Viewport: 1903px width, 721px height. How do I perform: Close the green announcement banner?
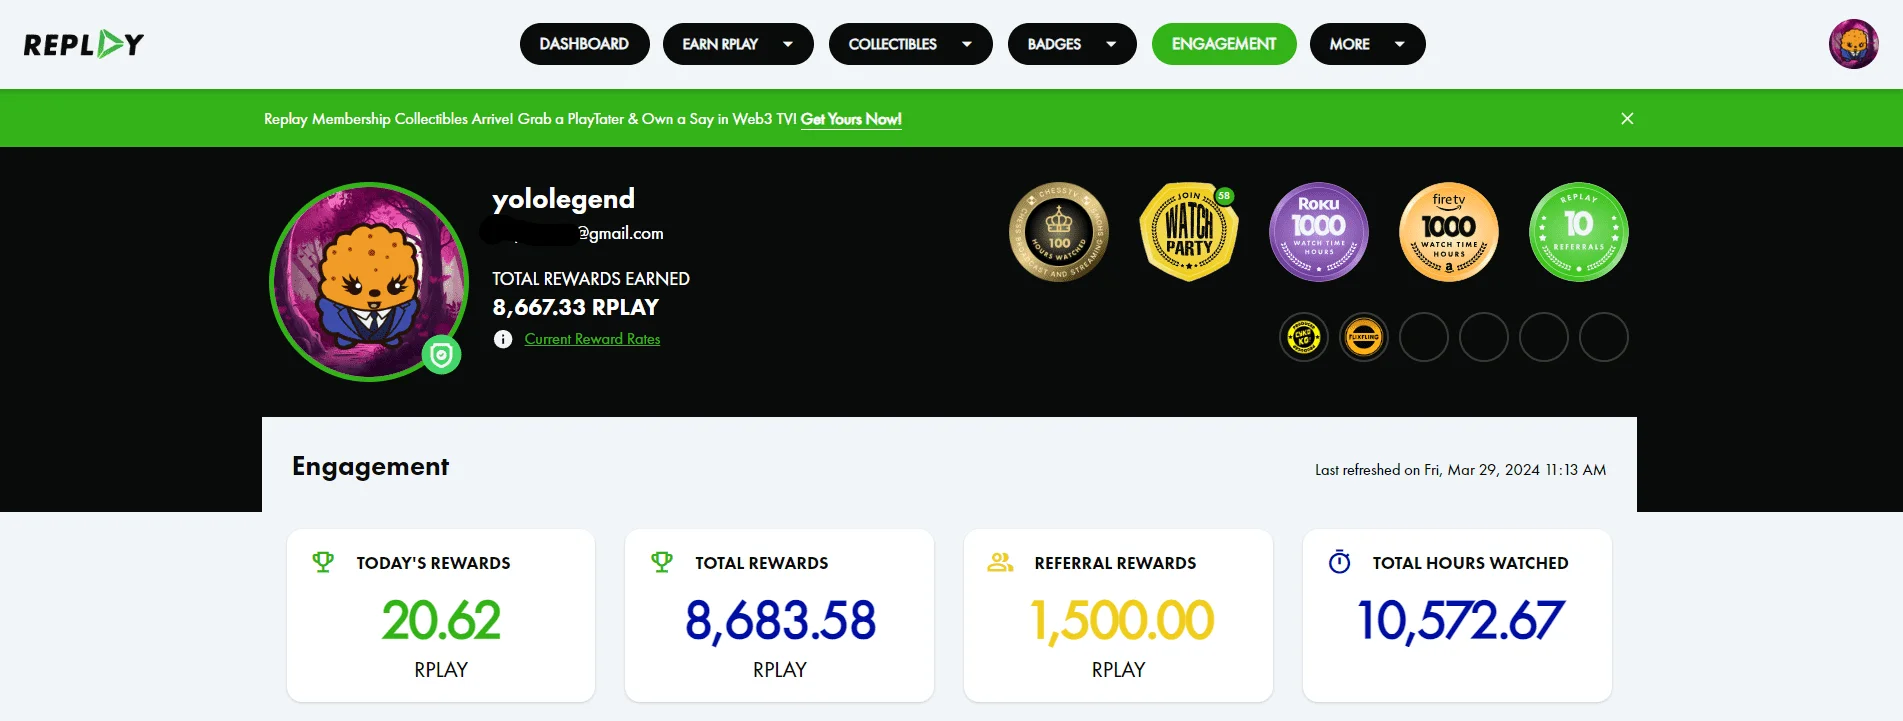pyautogui.click(x=1627, y=118)
